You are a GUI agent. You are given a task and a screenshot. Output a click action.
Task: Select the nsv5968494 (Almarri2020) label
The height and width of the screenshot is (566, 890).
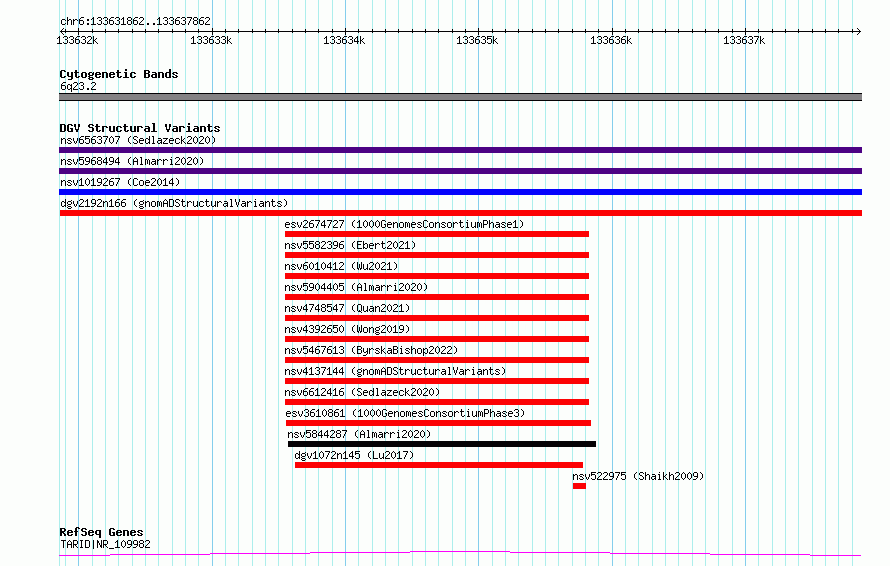(x=132, y=161)
